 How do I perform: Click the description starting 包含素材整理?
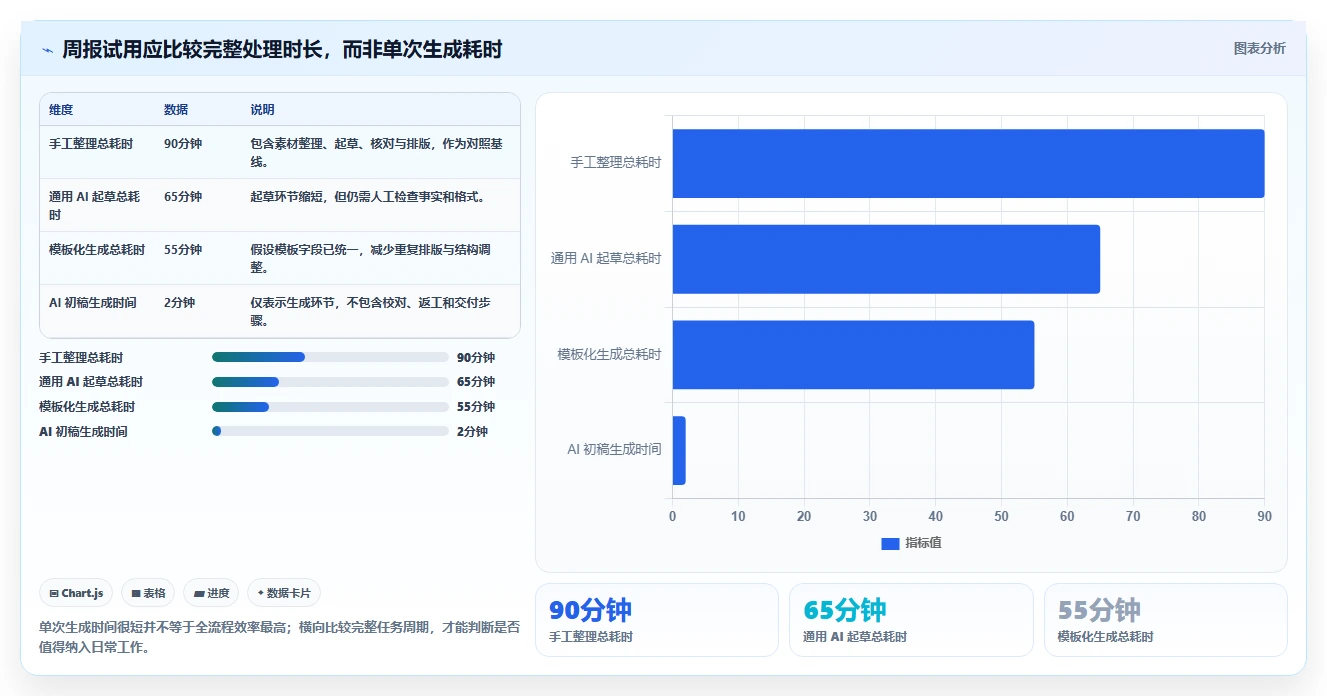[375, 153]
